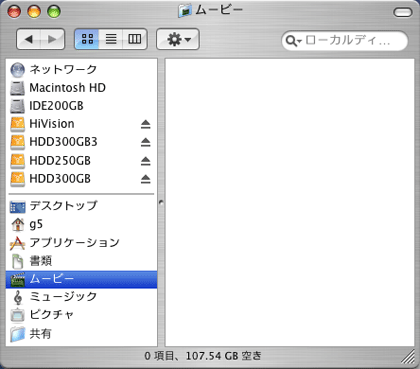The image size is (420, 369).
Task: Go forward with the right arrow
Action: coord(52,39)
